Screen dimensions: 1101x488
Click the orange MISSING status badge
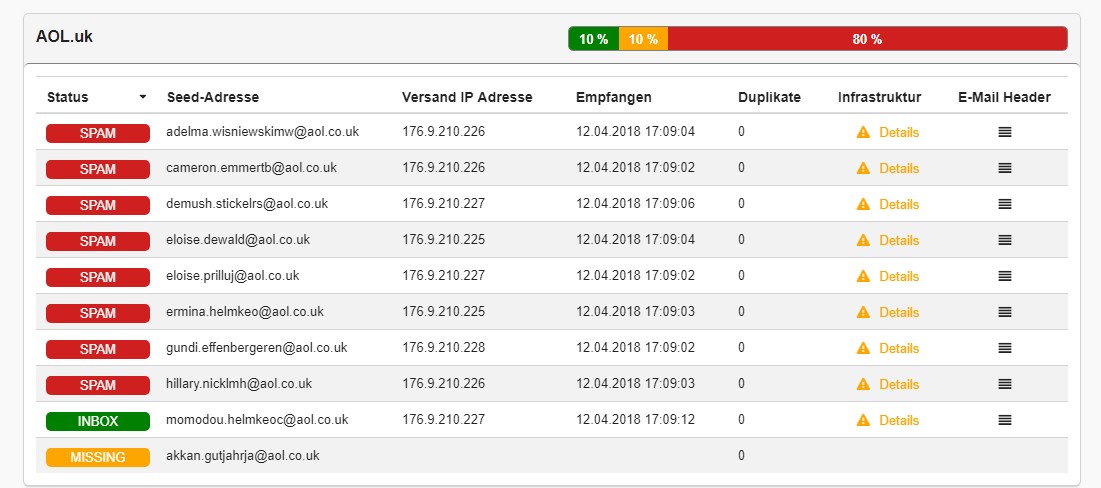[x=98, y=457]
